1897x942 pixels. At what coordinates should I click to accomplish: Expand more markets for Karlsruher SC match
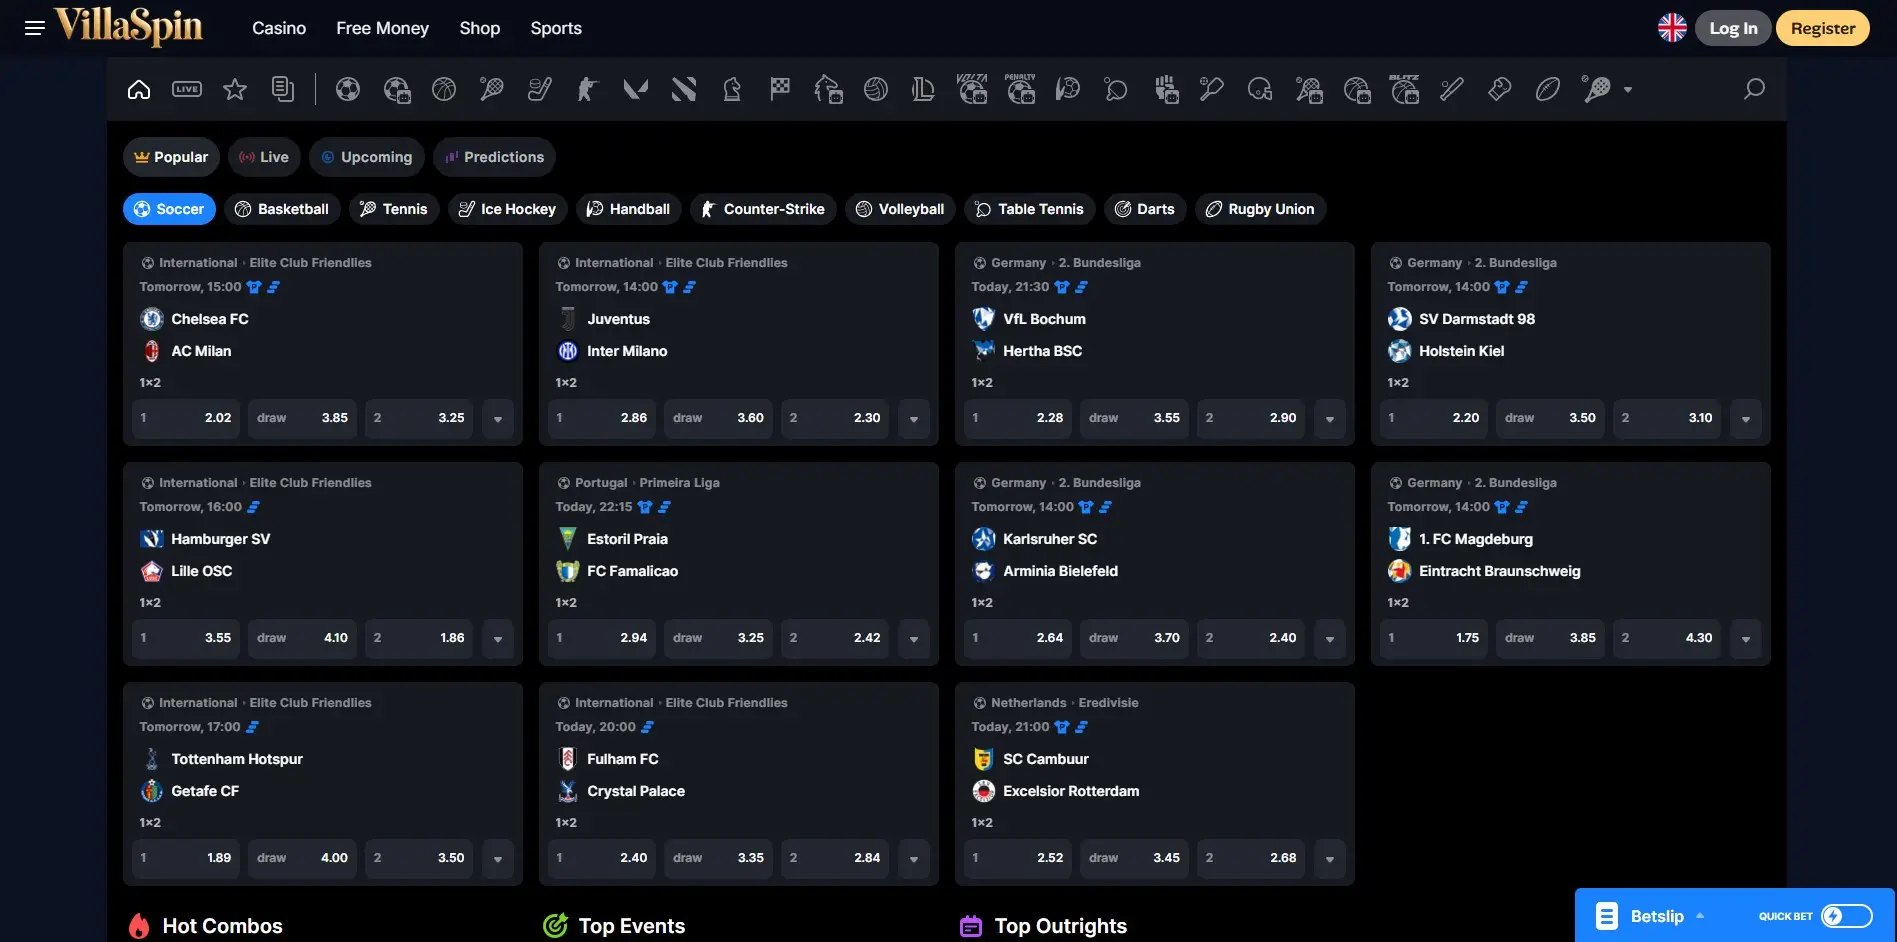1330,638
